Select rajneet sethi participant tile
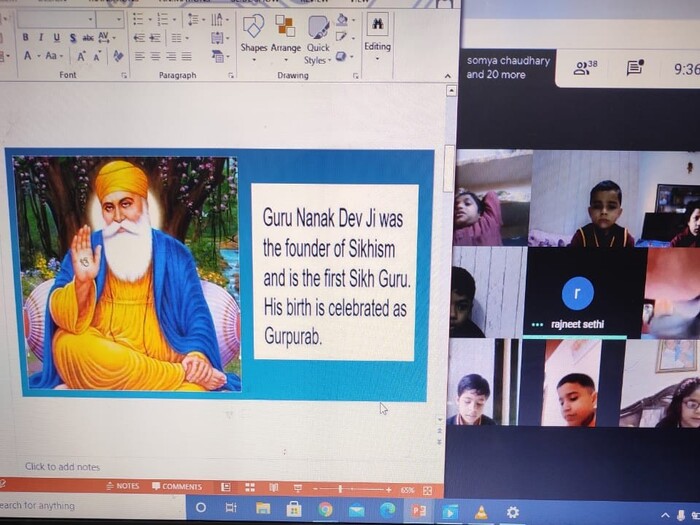Screen dimensions: 700x525 (583, 292)
